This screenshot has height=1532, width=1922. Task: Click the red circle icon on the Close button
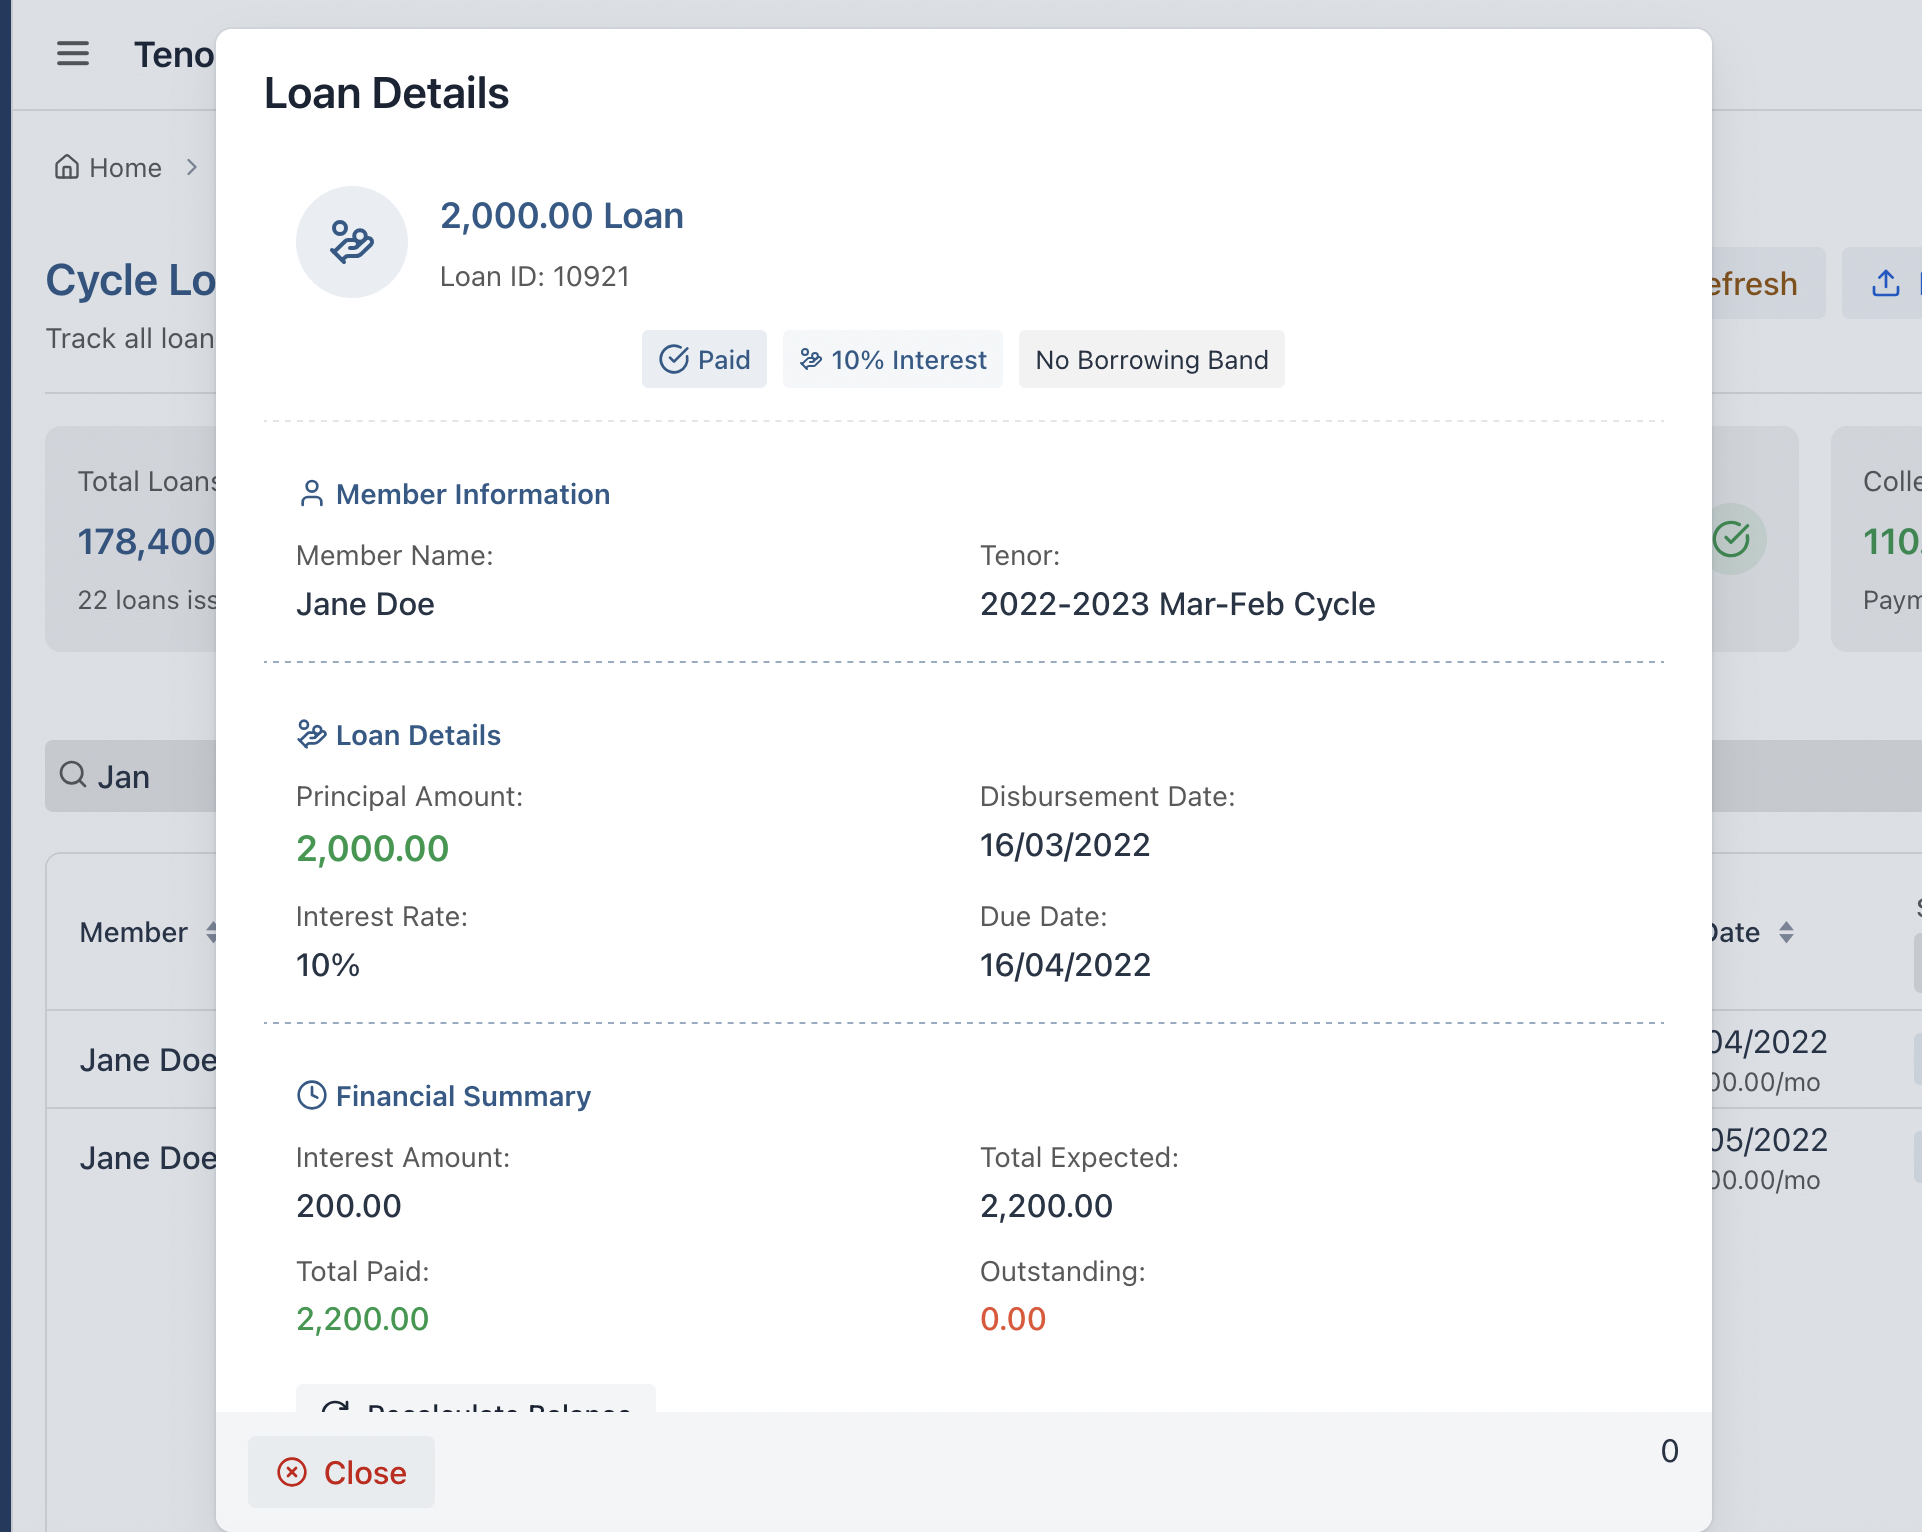(x=291, y=1472)
